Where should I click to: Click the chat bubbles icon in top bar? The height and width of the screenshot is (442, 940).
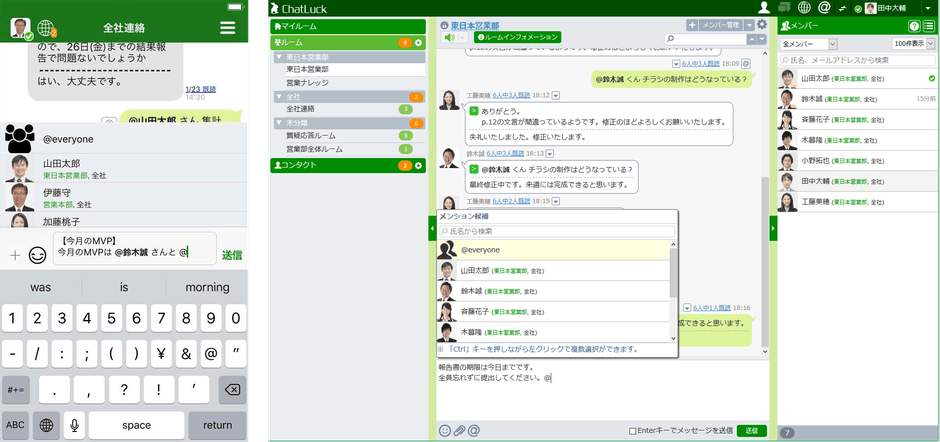[784, 8]
